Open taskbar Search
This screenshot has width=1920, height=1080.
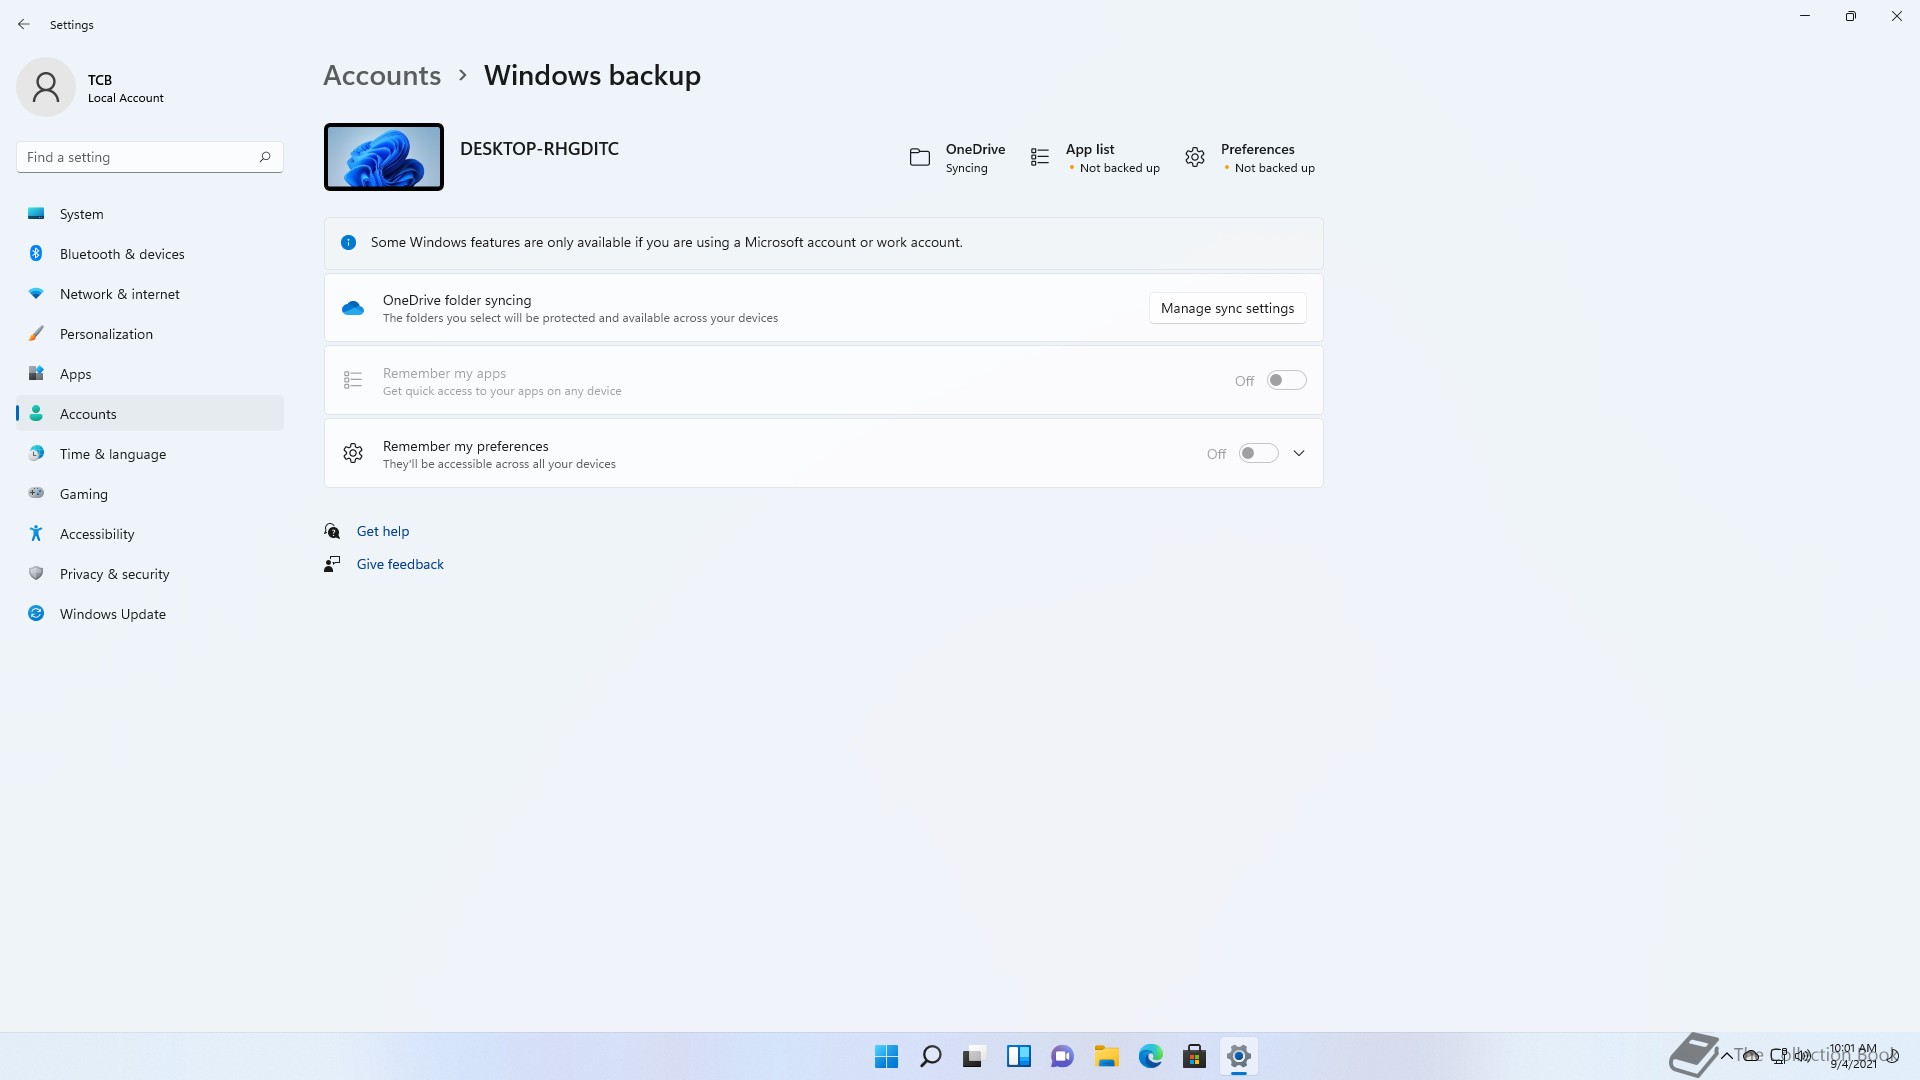(930, 1056)
